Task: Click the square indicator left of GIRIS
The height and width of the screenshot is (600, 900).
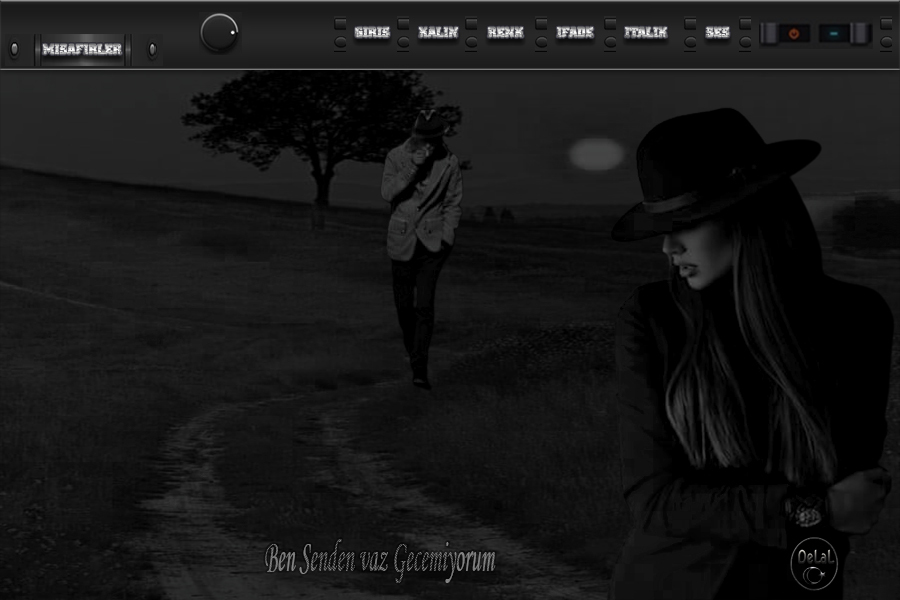Action: (340, 22)
